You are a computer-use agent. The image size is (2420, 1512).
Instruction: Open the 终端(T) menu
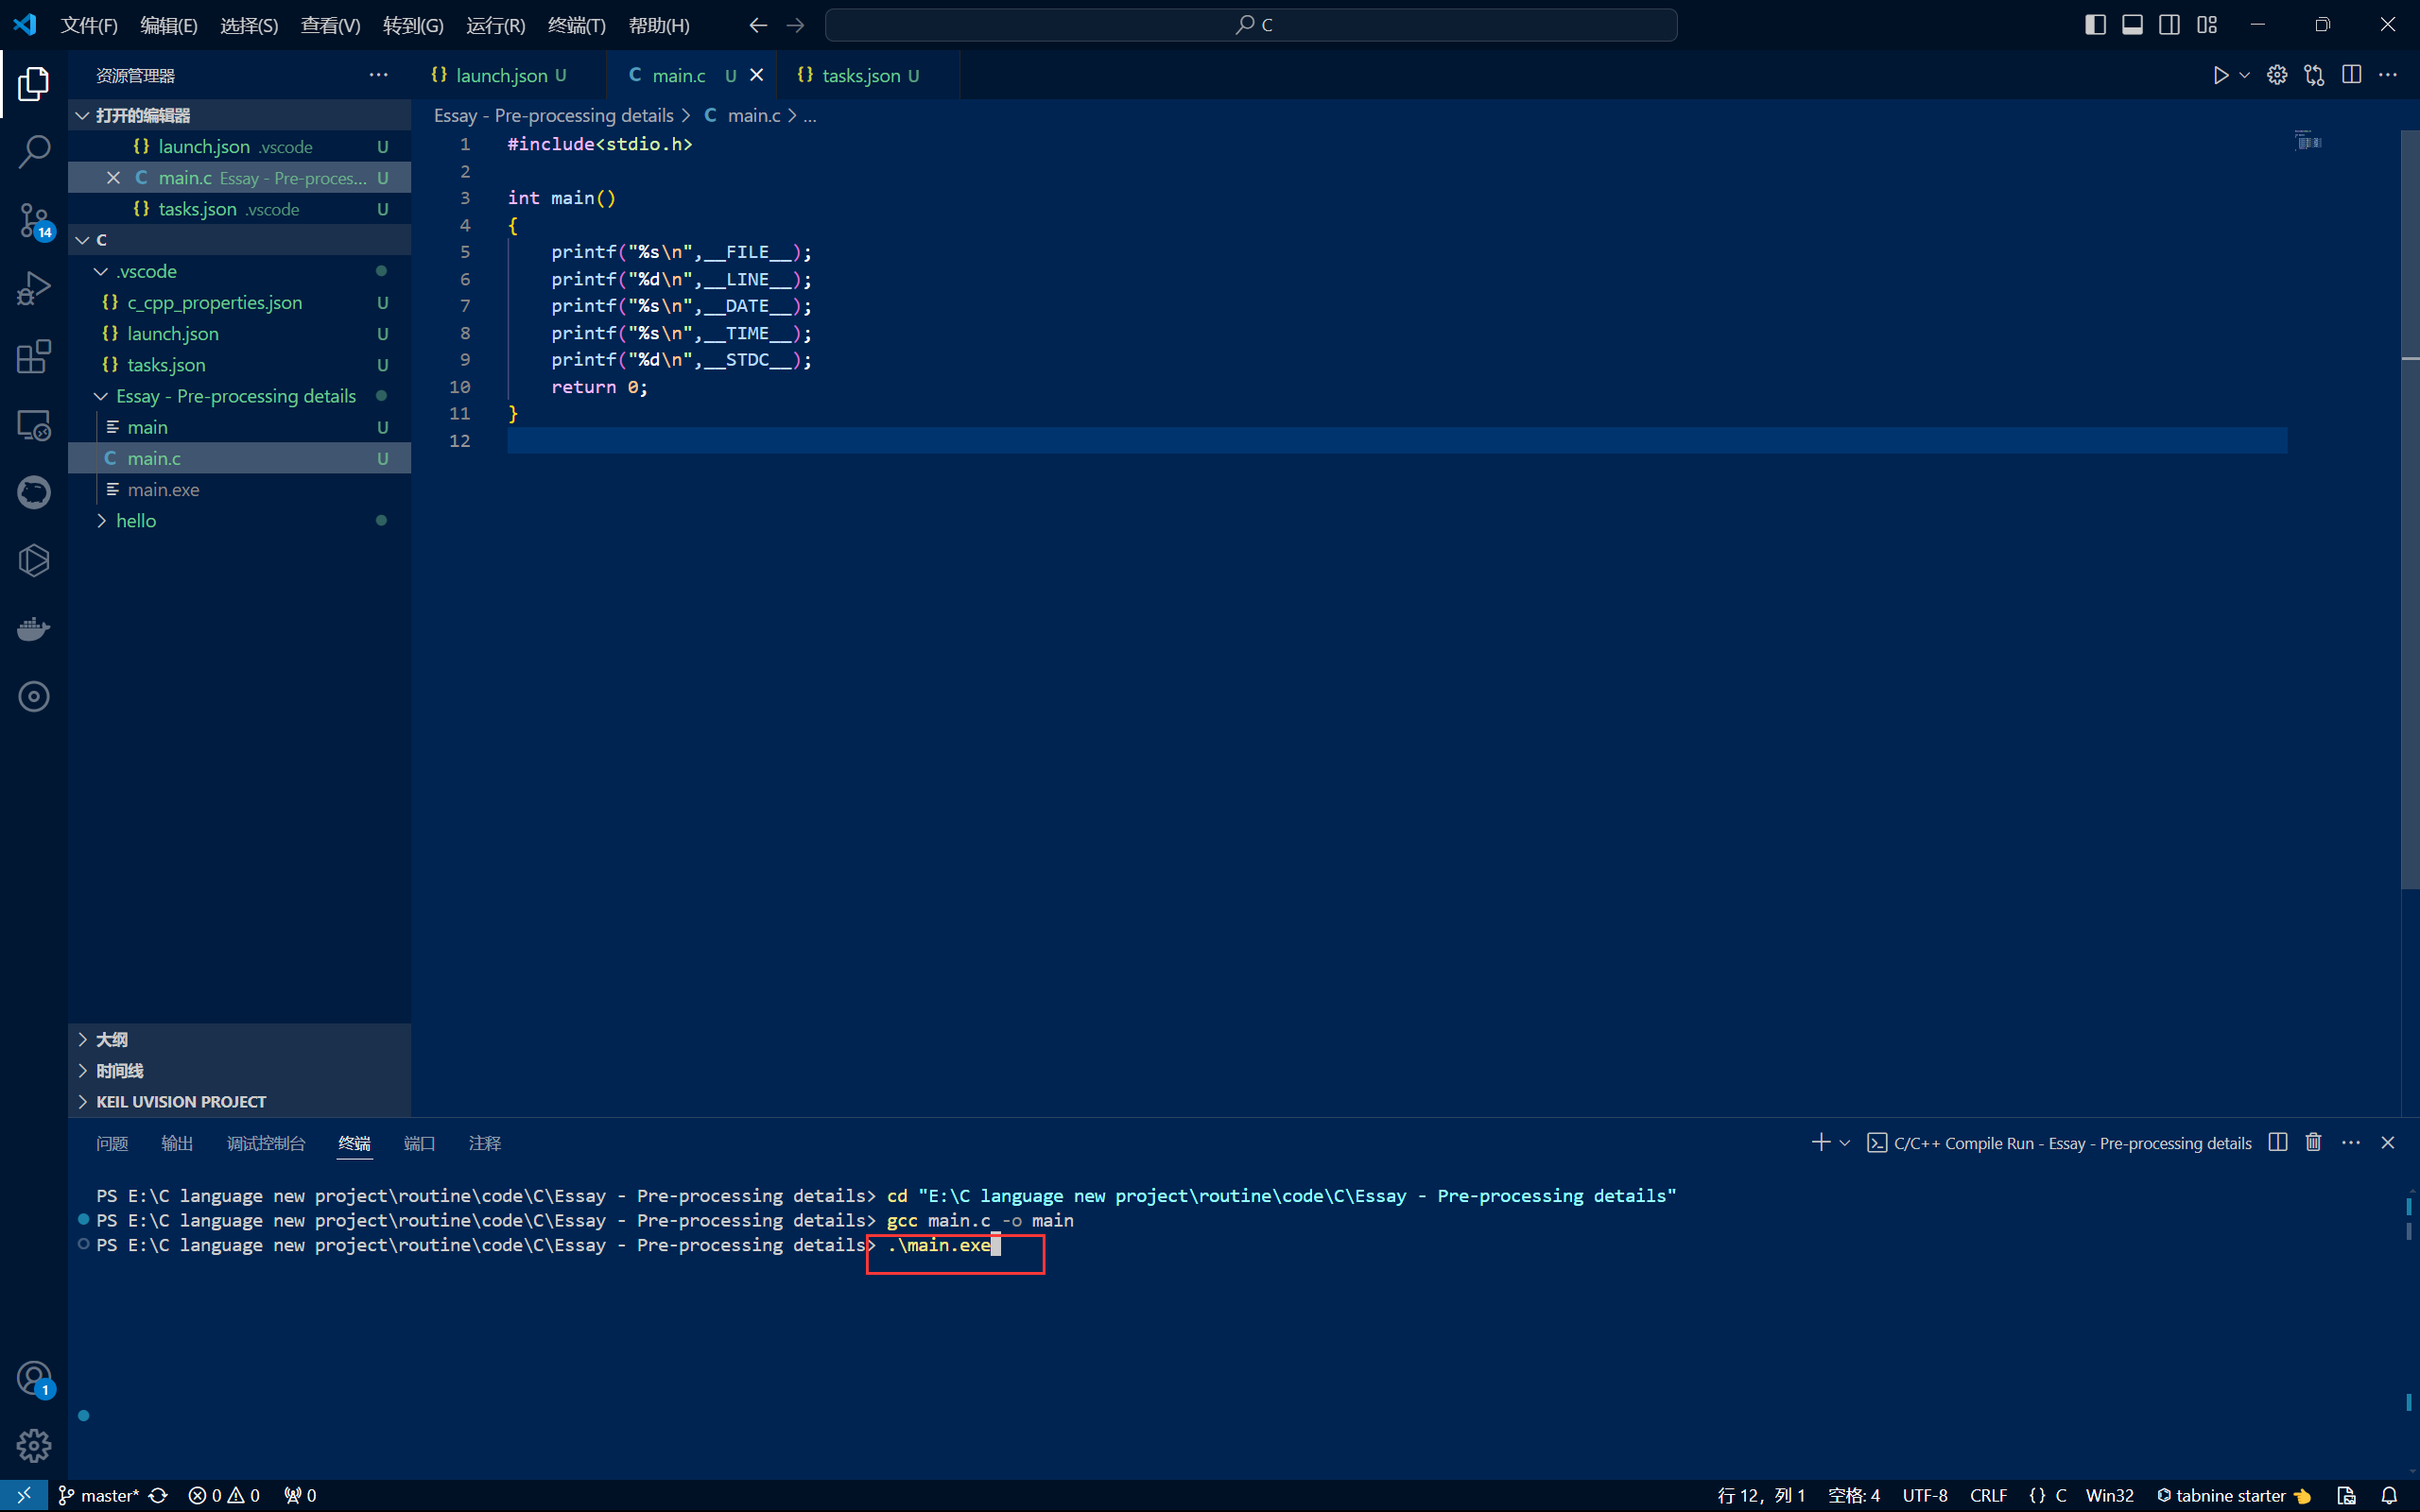point(576,25)
